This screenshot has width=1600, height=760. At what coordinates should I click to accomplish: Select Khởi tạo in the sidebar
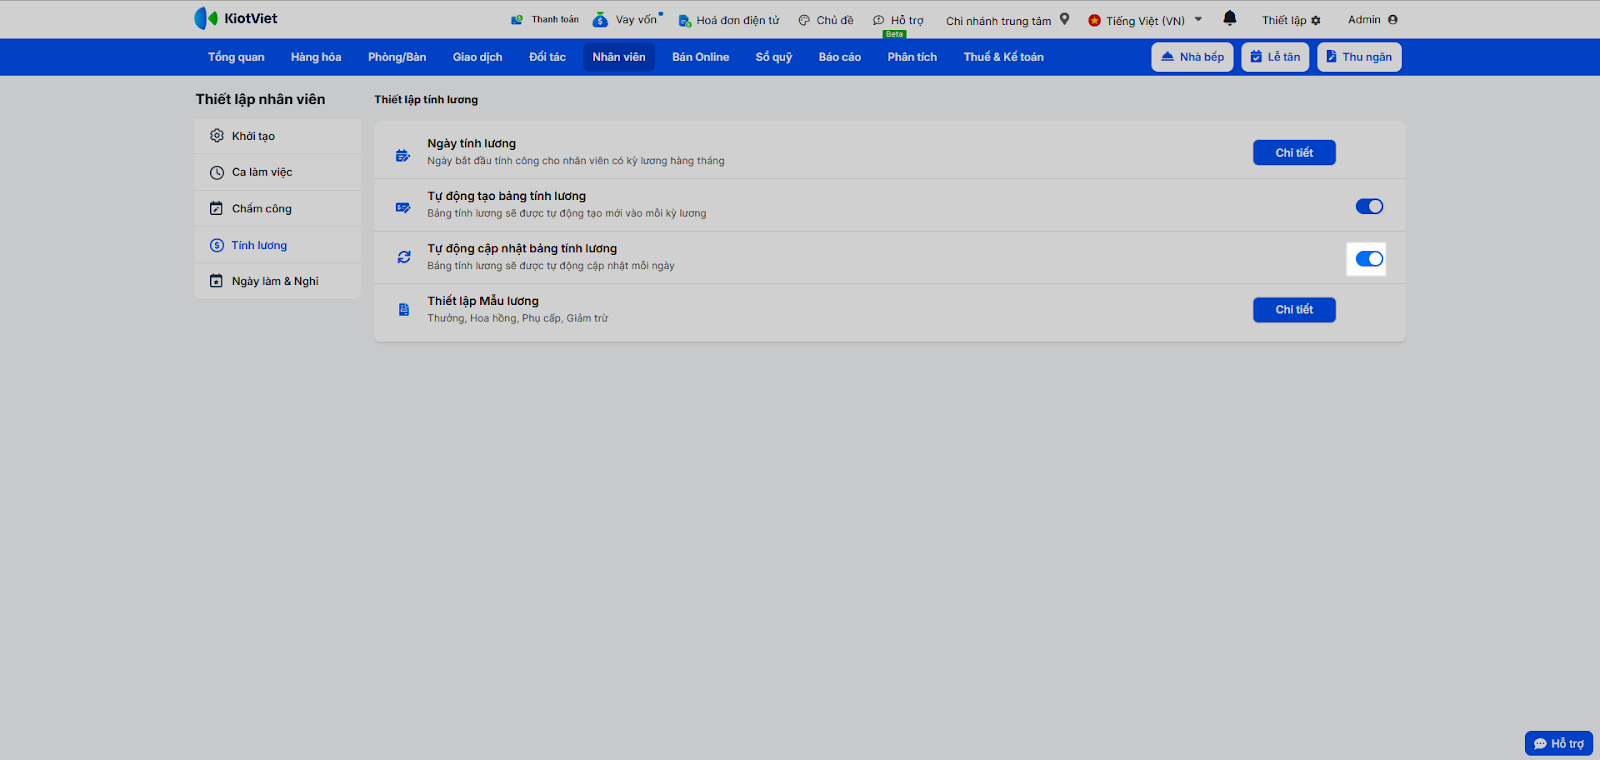click(277, 136)
